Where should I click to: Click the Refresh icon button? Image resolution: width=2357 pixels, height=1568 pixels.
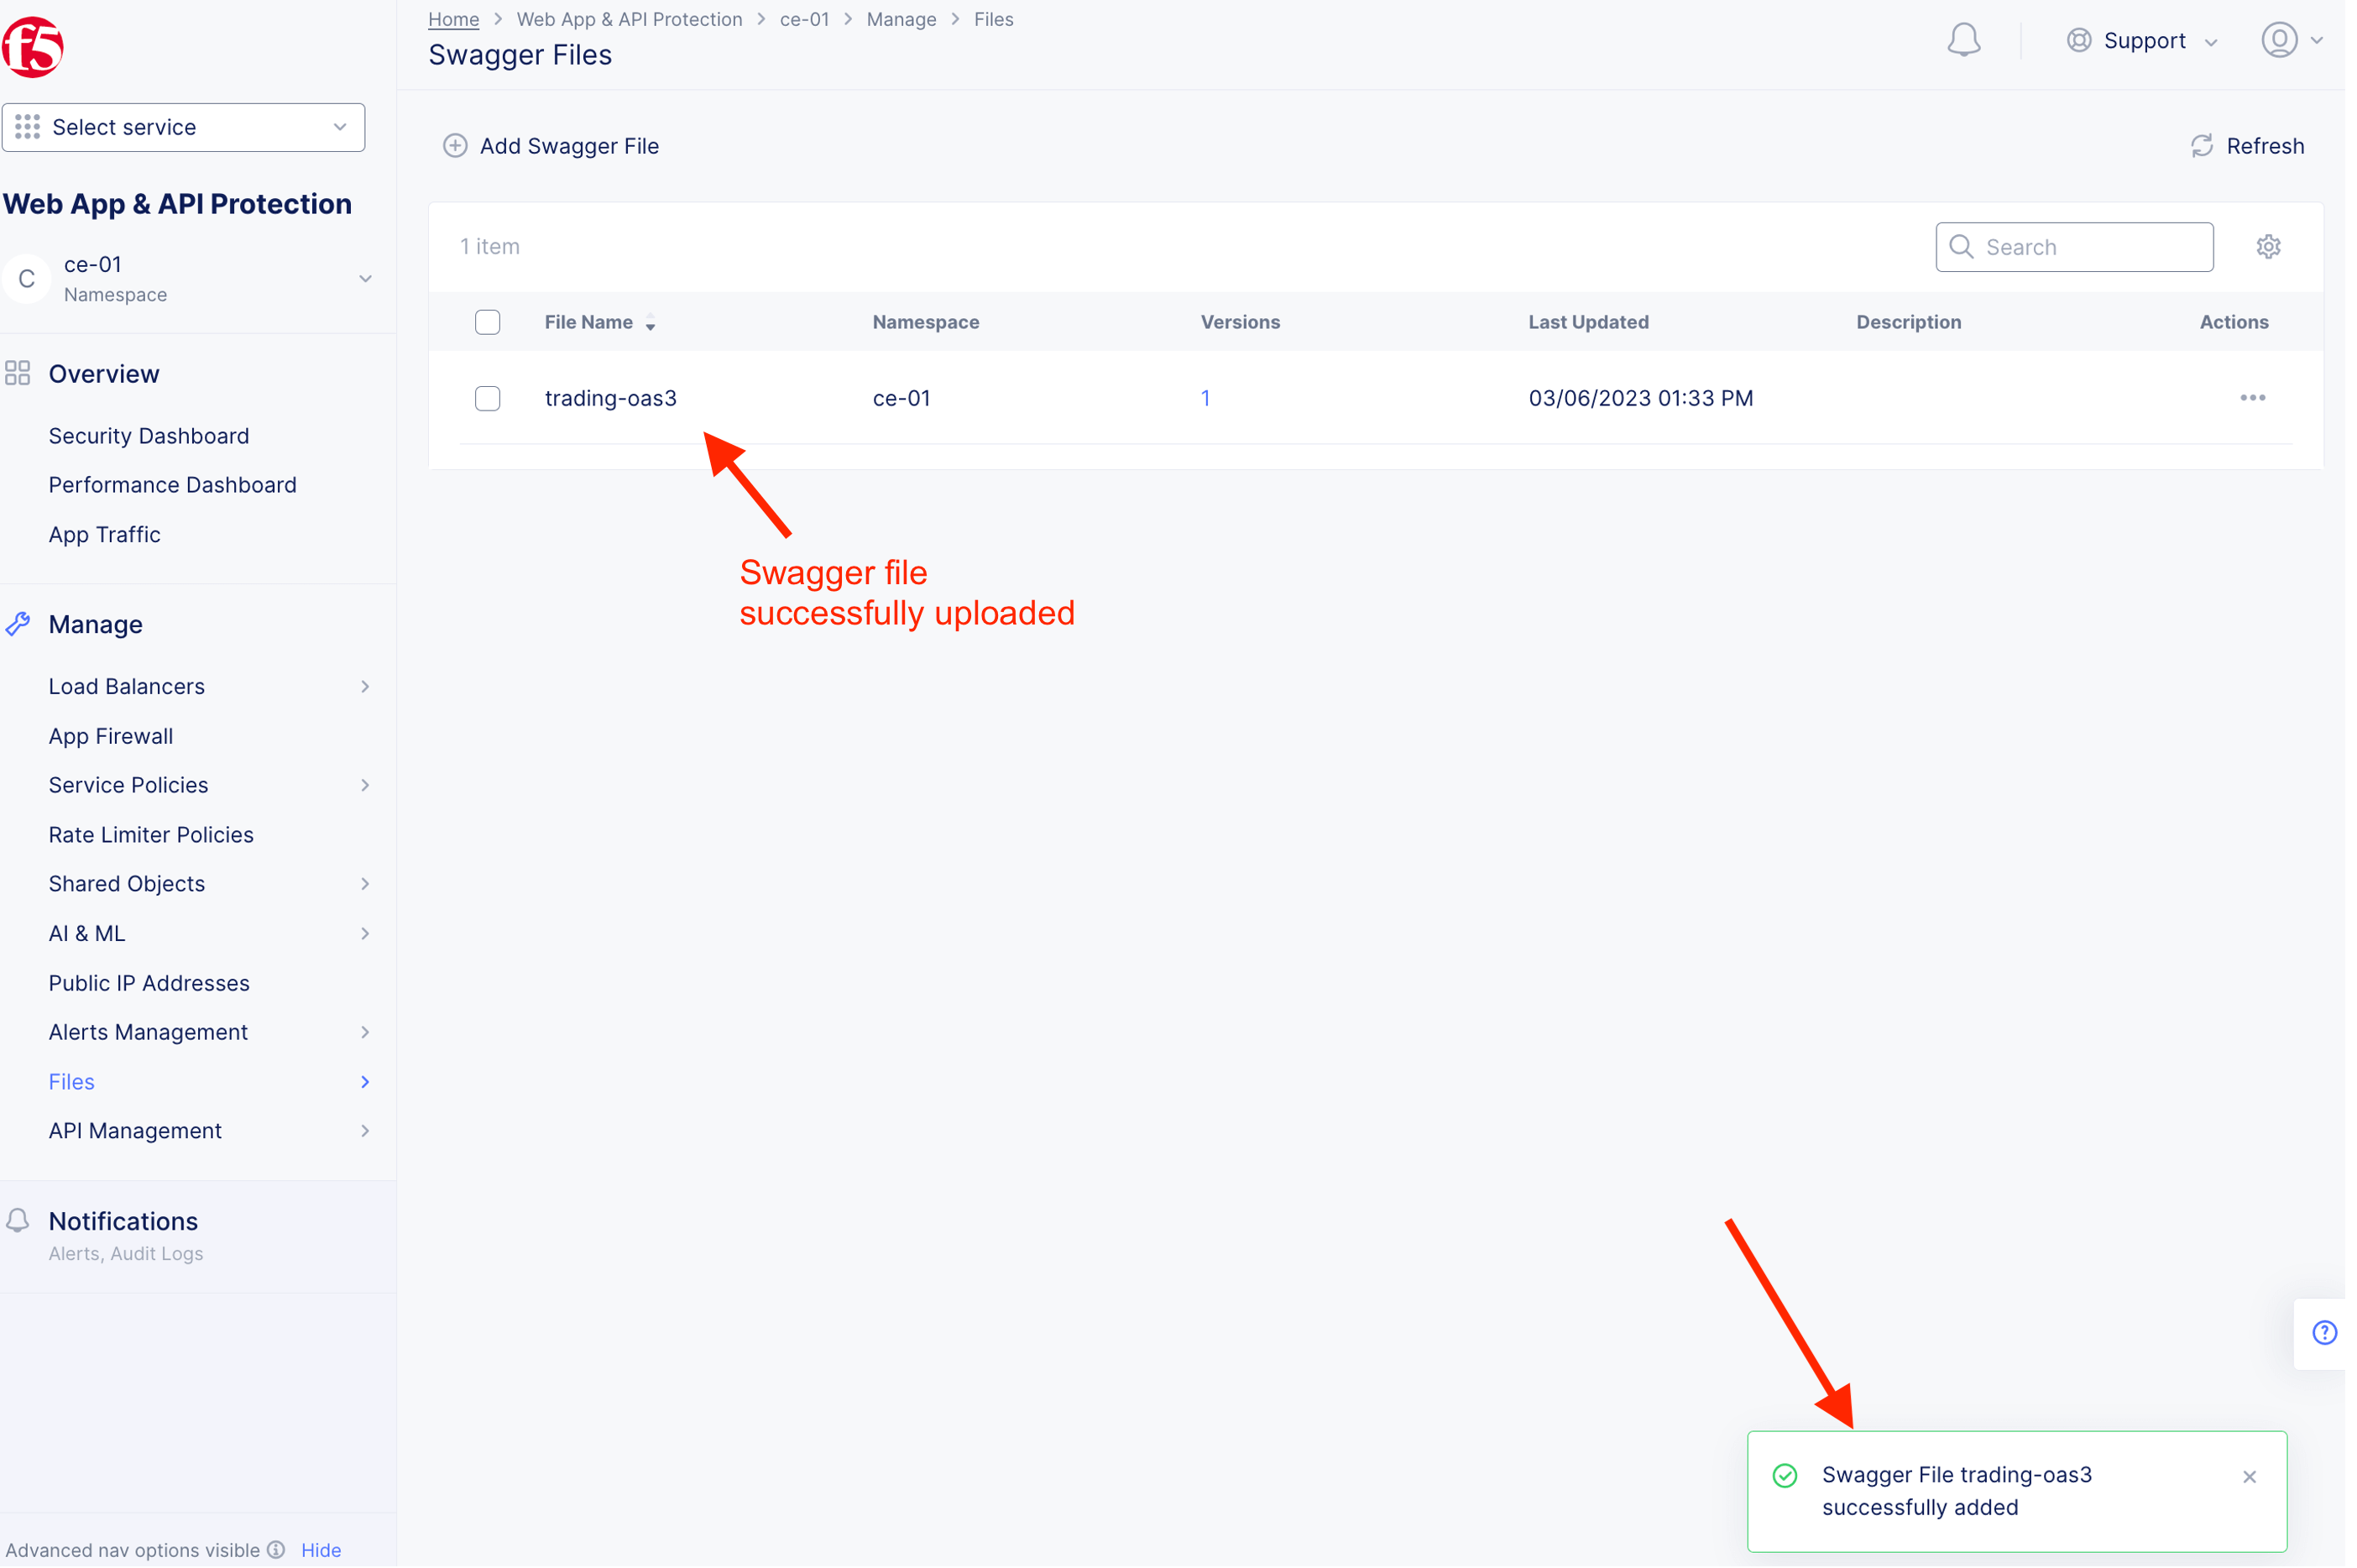coord(2202,146)
